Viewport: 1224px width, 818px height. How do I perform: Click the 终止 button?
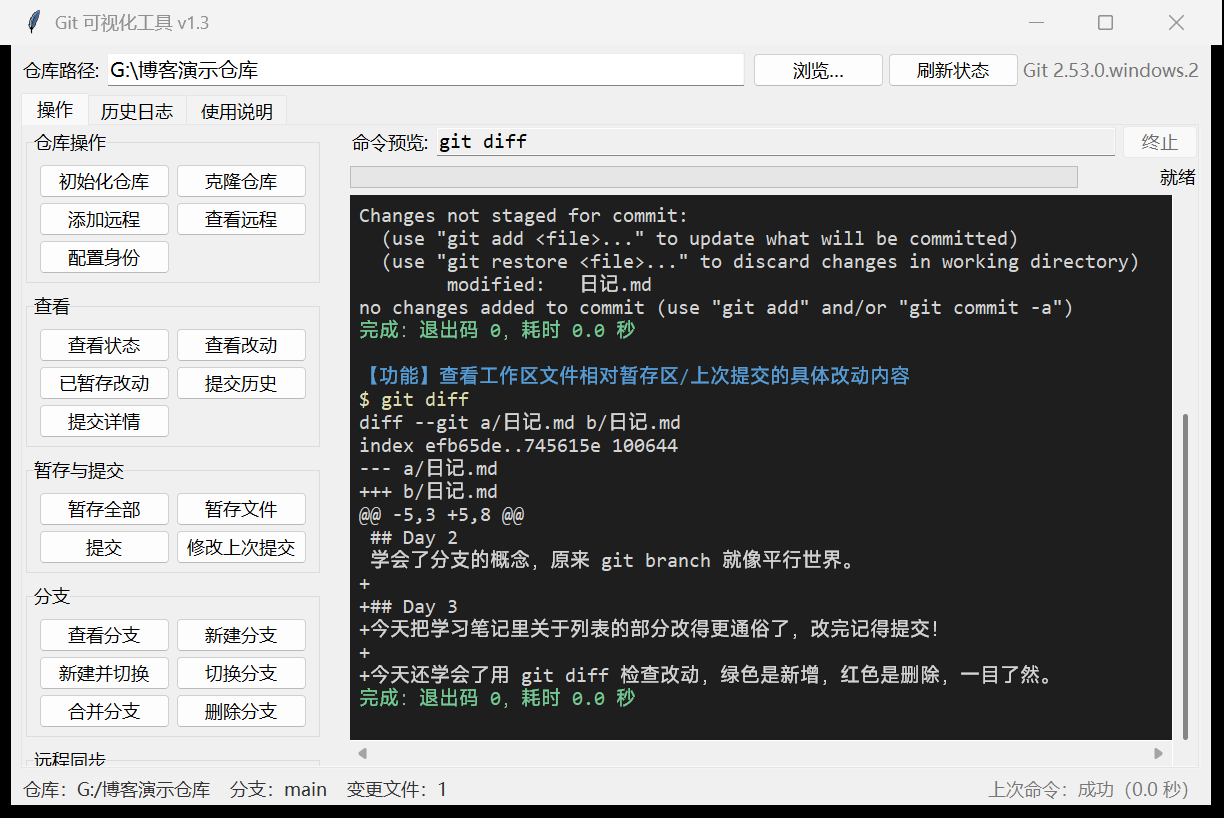pos(1160,142)
